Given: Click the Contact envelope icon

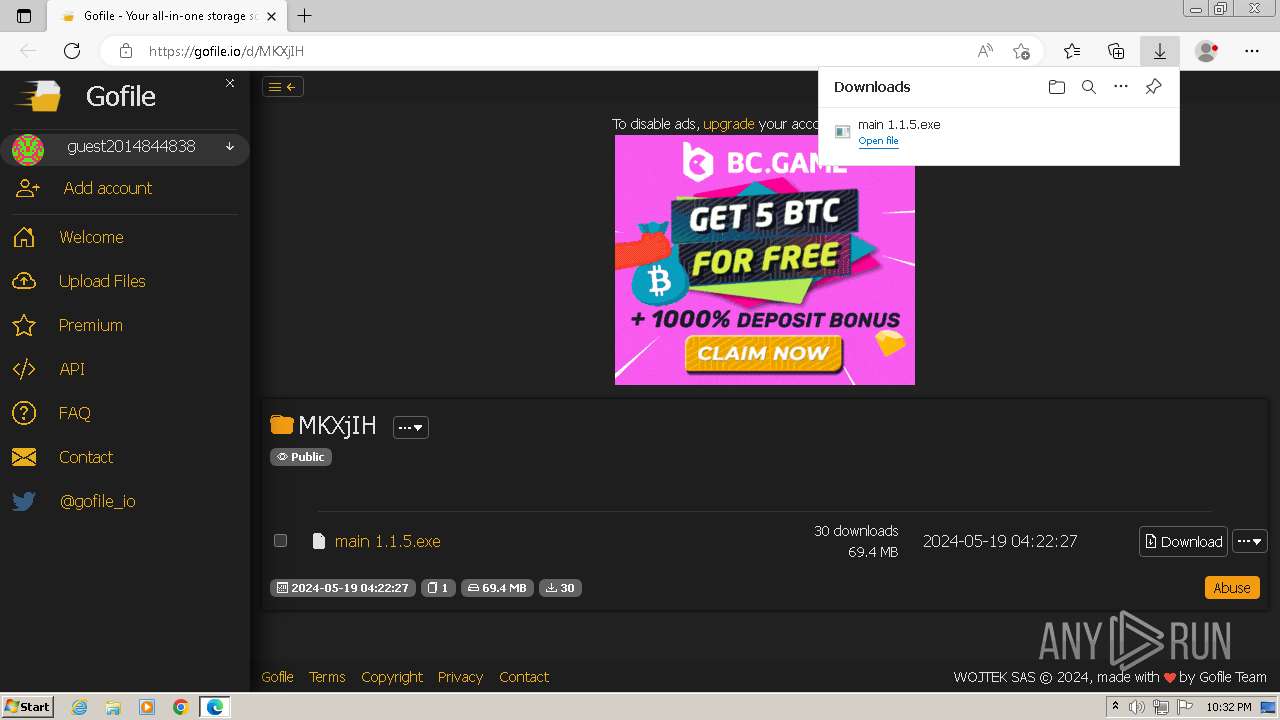Looking at the screenshot, I should pyautogui.click(x=24, y=457).
